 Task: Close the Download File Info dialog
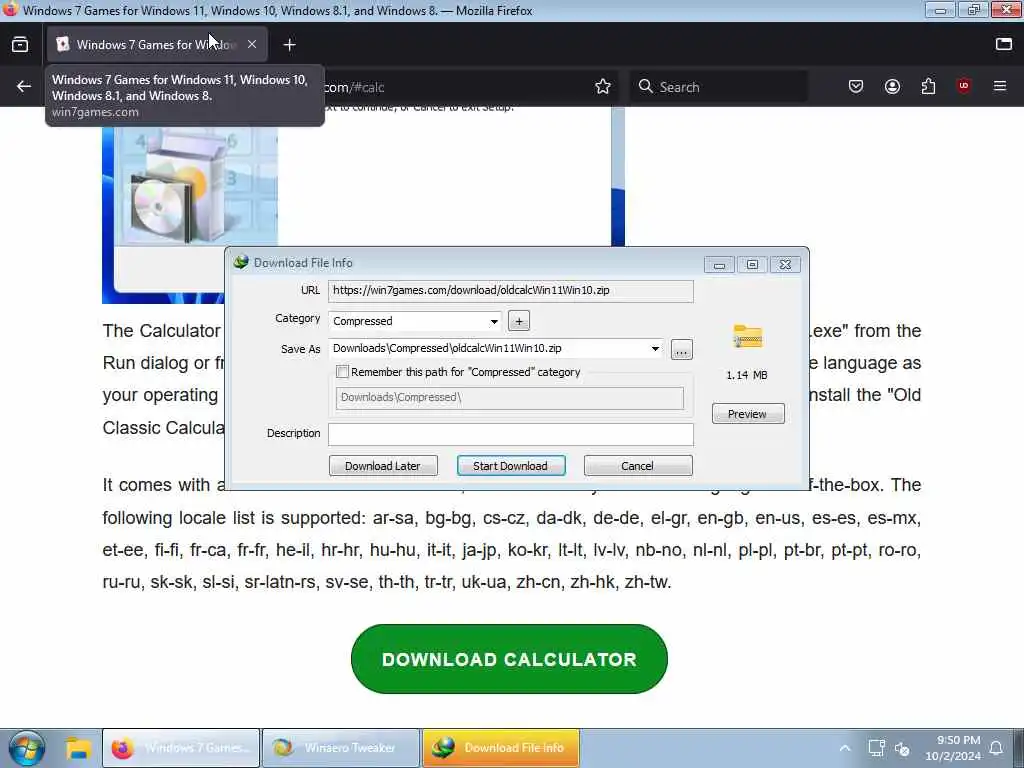click(x=786, y=264)
